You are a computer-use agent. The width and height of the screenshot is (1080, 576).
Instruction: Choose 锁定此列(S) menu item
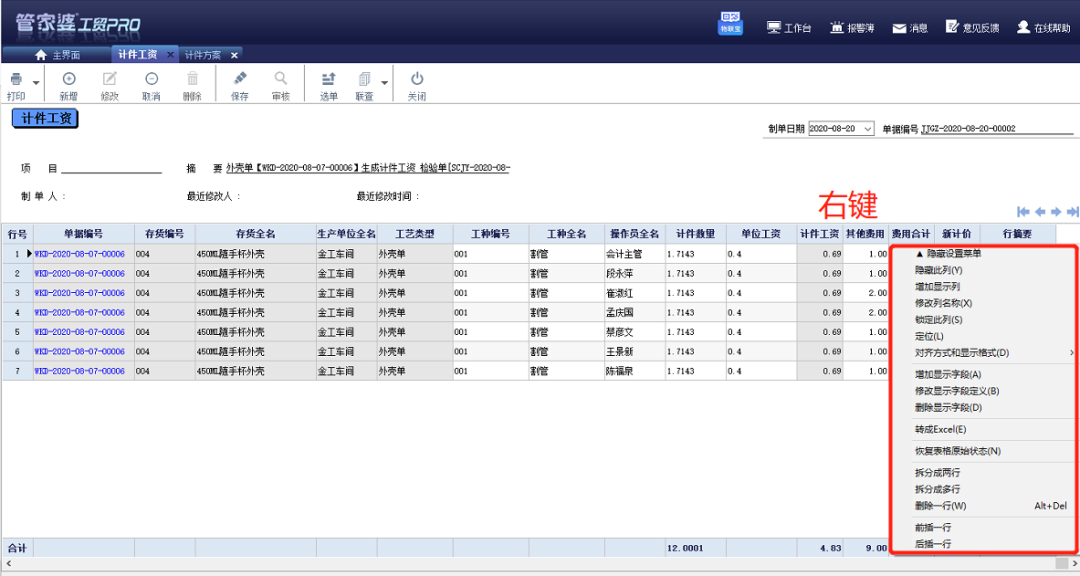click(x=938, y=320)
